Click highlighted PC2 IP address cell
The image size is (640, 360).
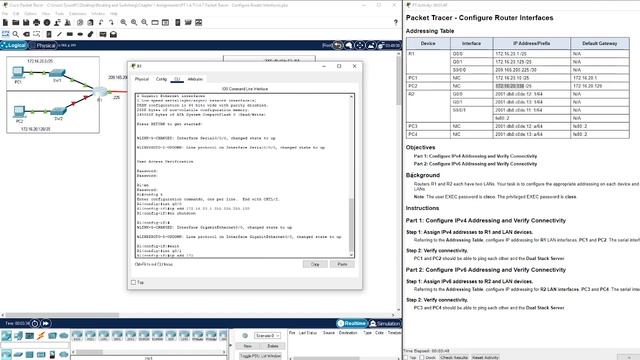[x=531, y=86]
